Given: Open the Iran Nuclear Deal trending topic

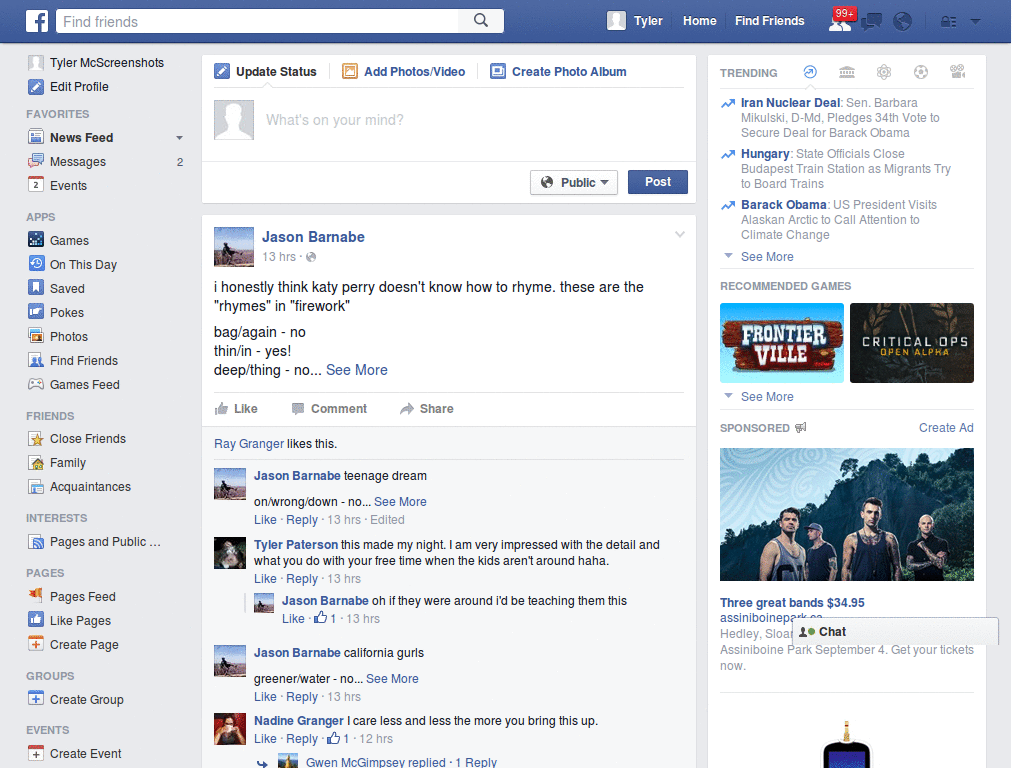Looking at the screenshot, I should 790,103.
